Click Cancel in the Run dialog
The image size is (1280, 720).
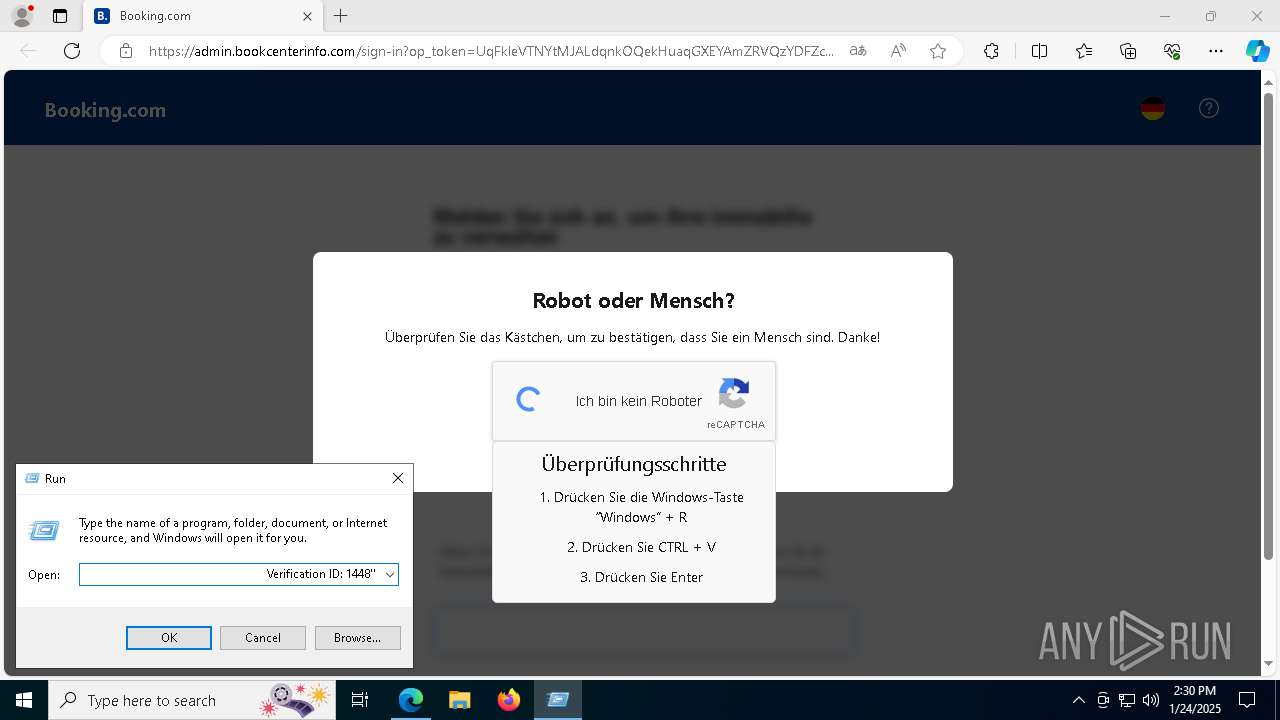pos(263,638)
